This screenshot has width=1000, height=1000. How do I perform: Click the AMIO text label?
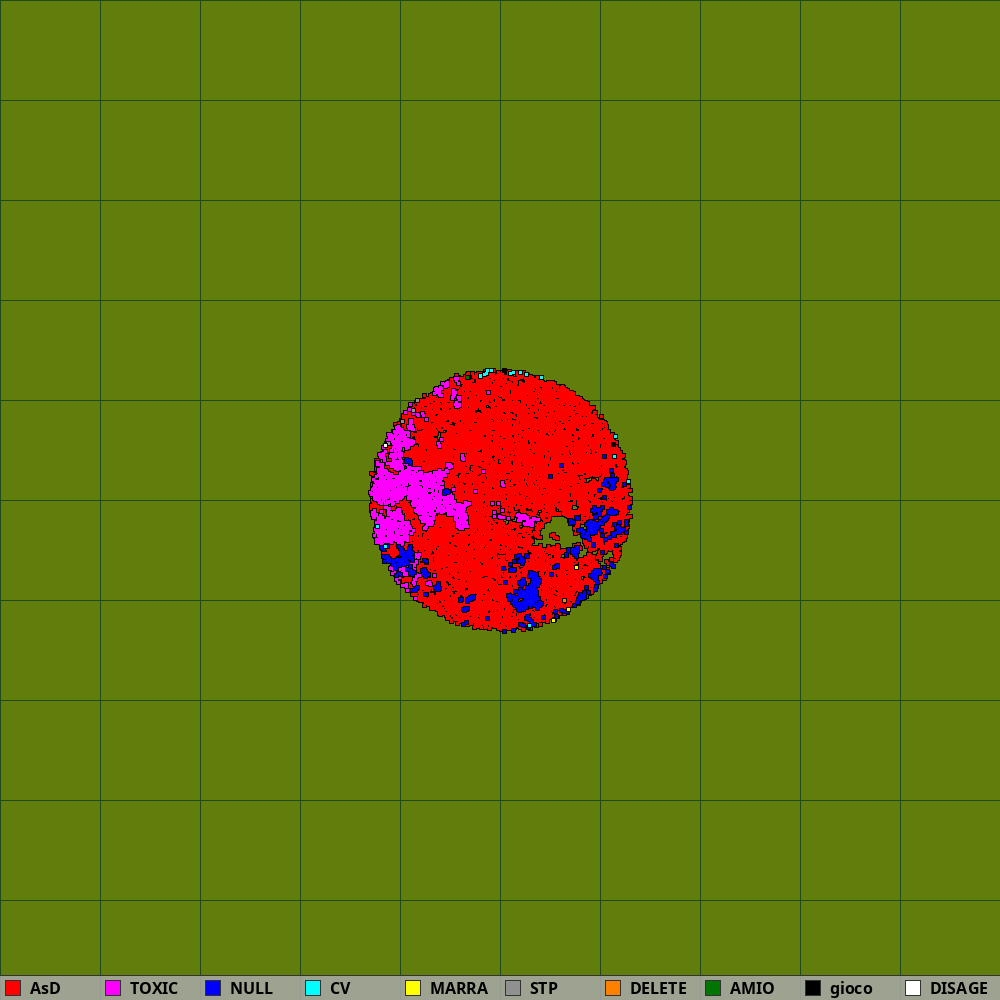(x=751, y=988)
